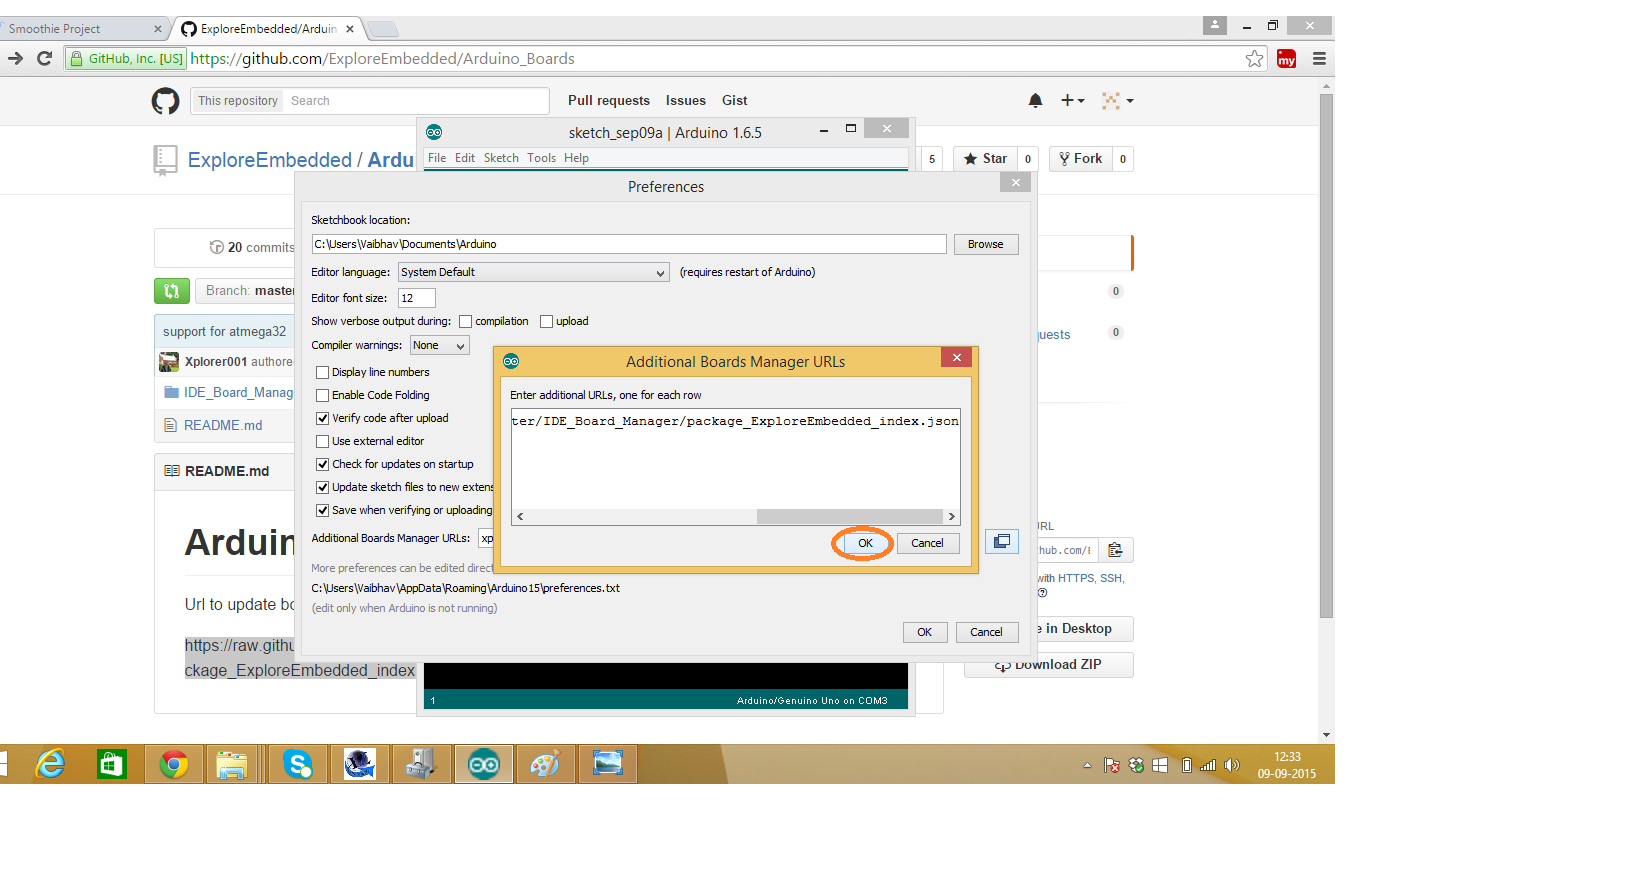
Task: Click the red 'my' extension icon
Action: coord(1286,59)
